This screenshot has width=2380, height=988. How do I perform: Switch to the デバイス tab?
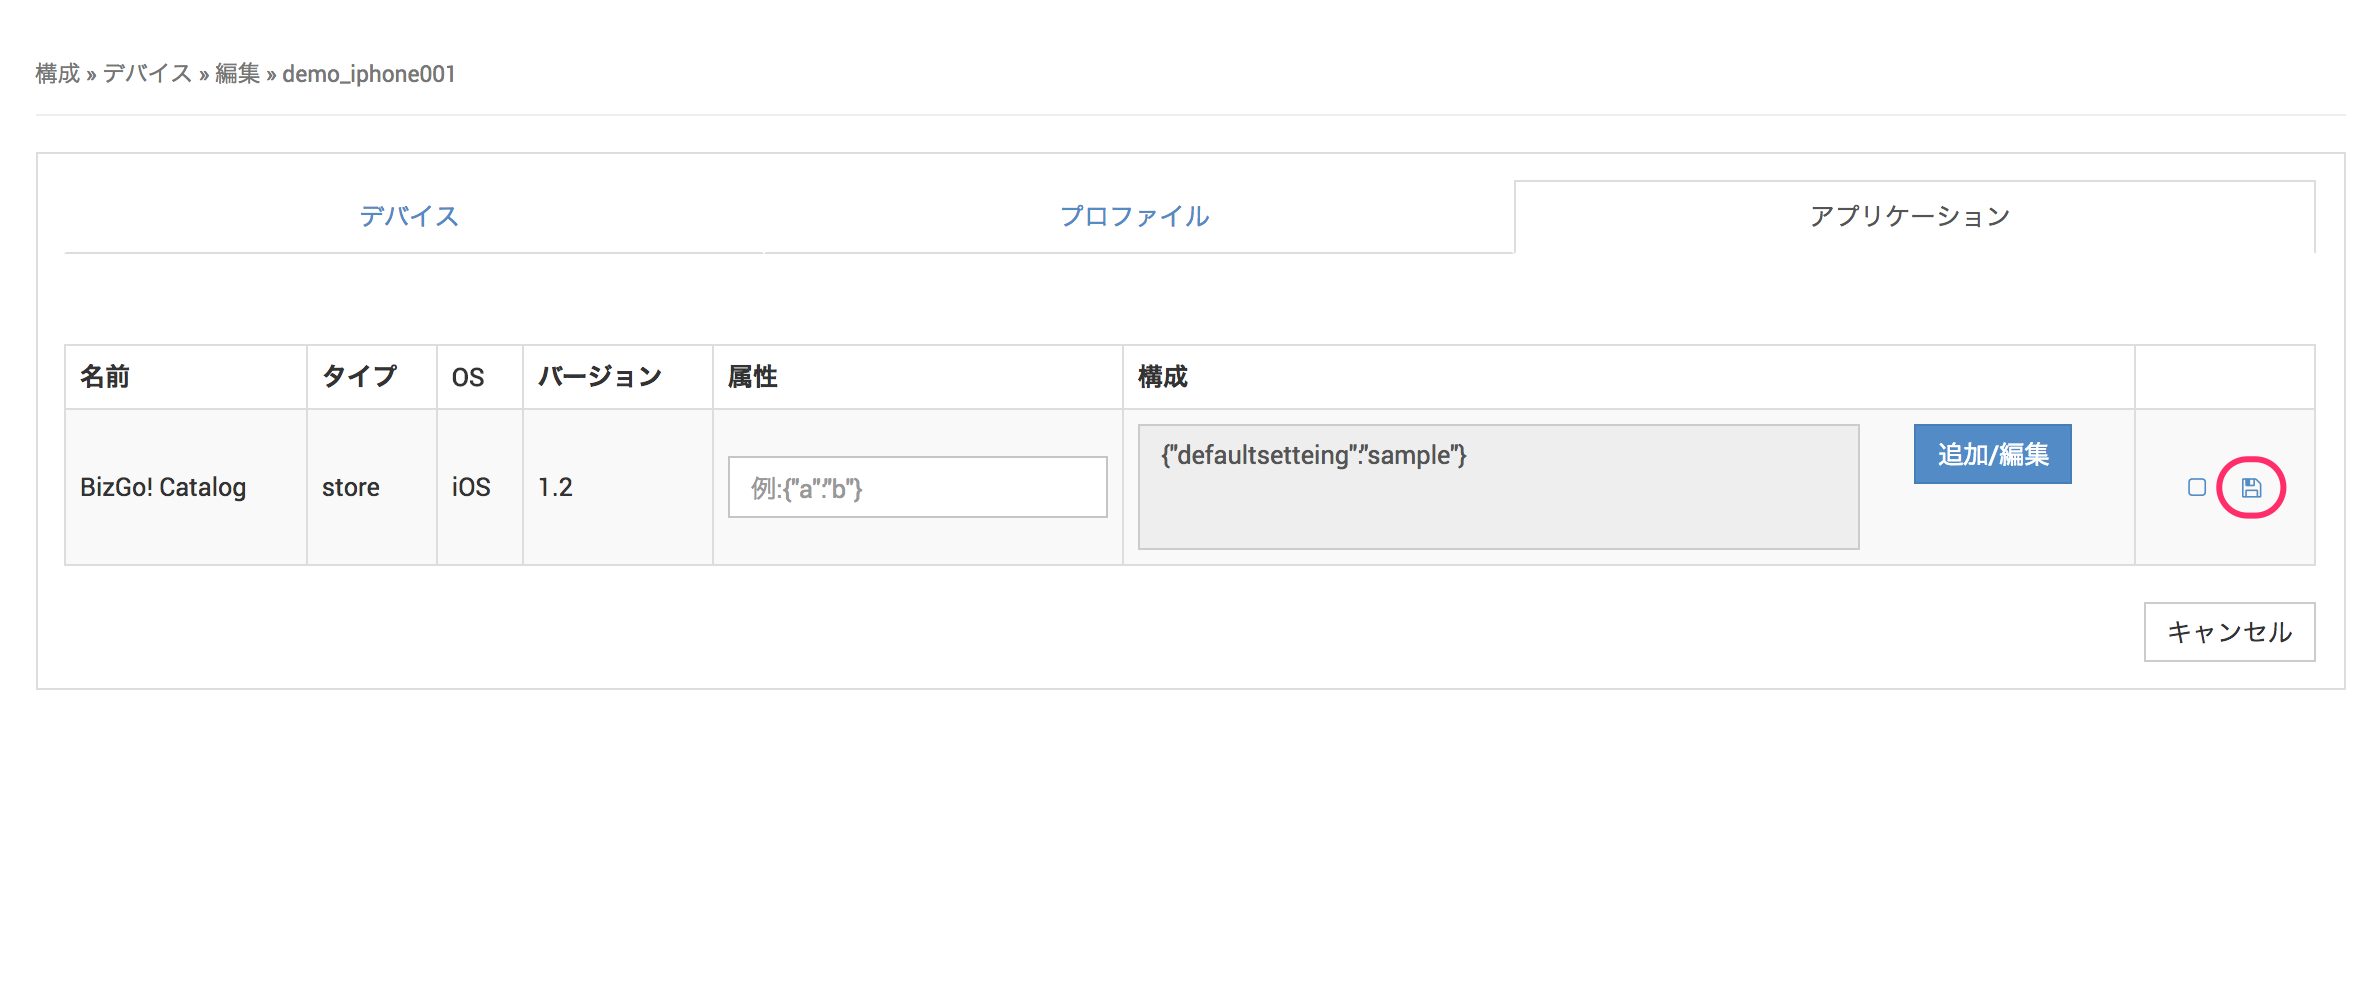point(409,216)
